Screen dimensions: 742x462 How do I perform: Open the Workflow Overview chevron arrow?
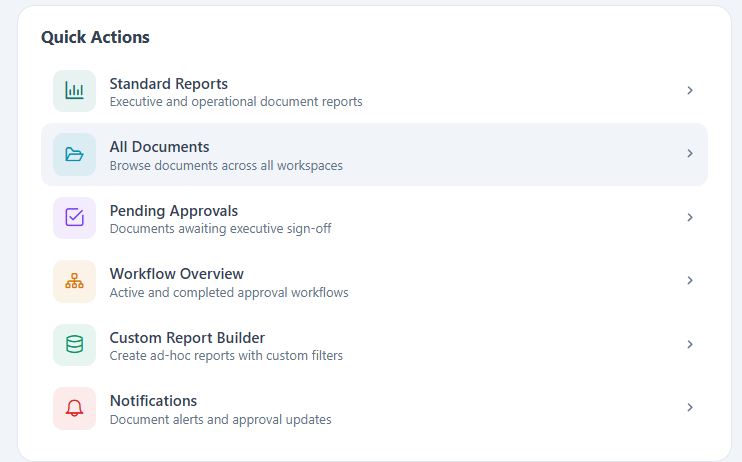(690, 280)
